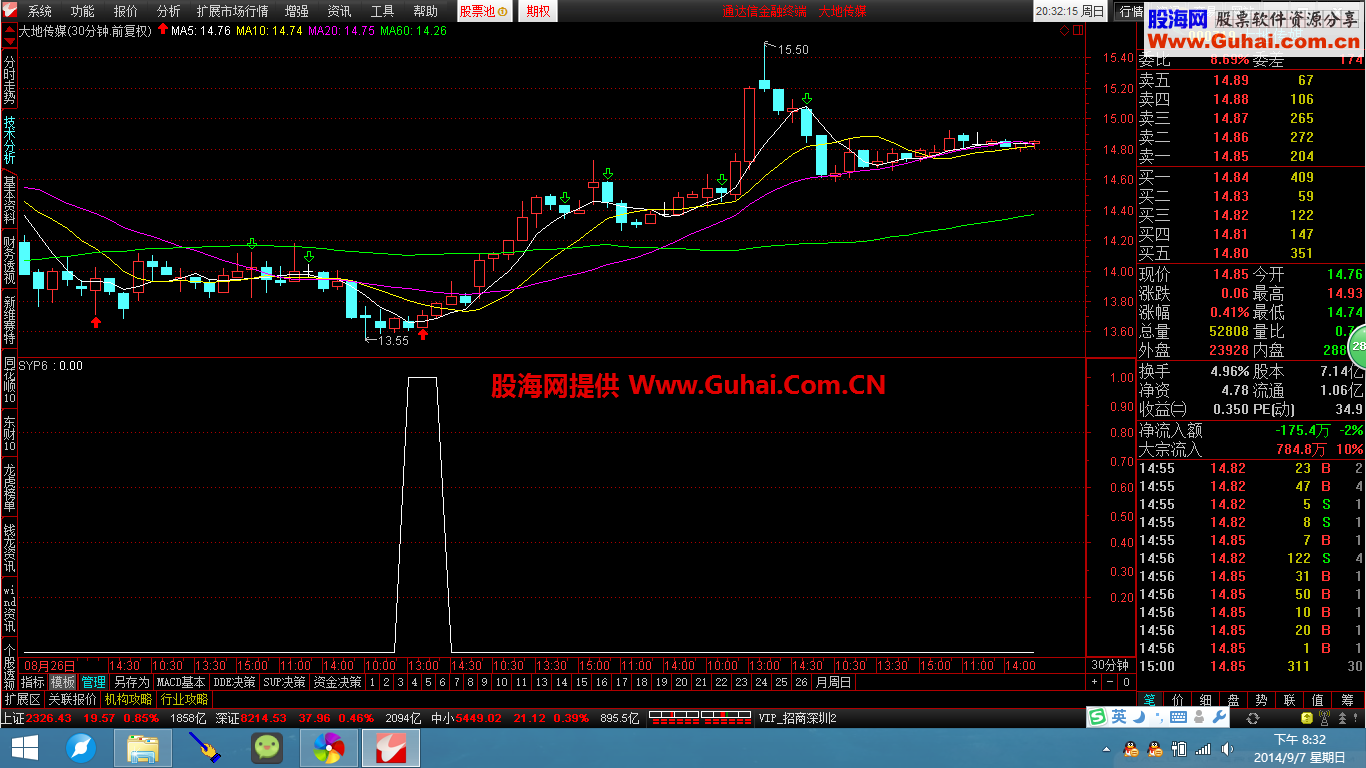The image size is (1366, 768).
Task: Switch to the 筹 chip distribution tab
Action: [x=1348, y=700]
